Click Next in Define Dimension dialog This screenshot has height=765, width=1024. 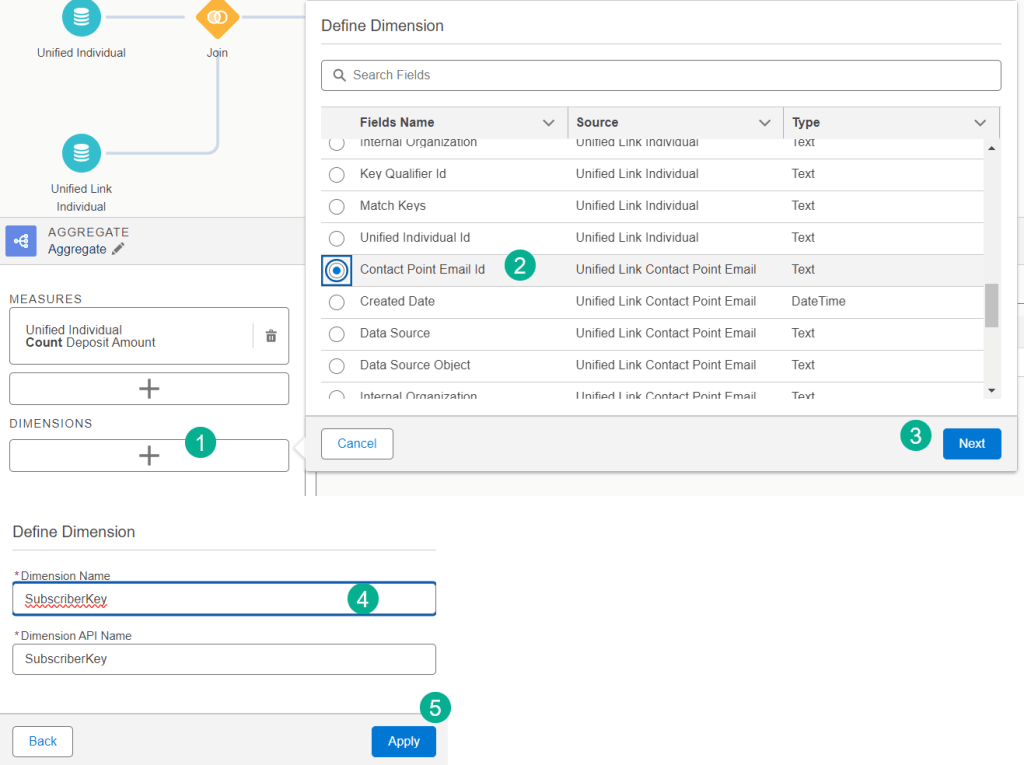[971, 443]
